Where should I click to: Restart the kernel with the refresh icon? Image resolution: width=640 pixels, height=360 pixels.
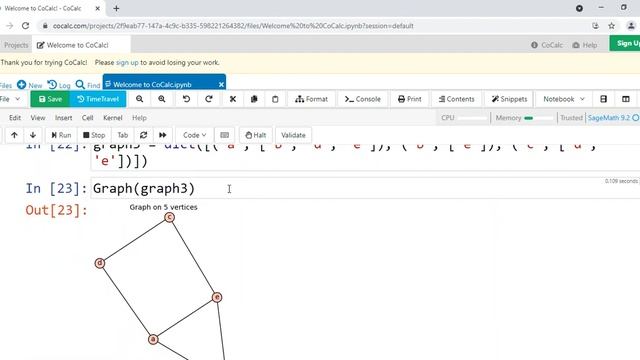[143, 135]
